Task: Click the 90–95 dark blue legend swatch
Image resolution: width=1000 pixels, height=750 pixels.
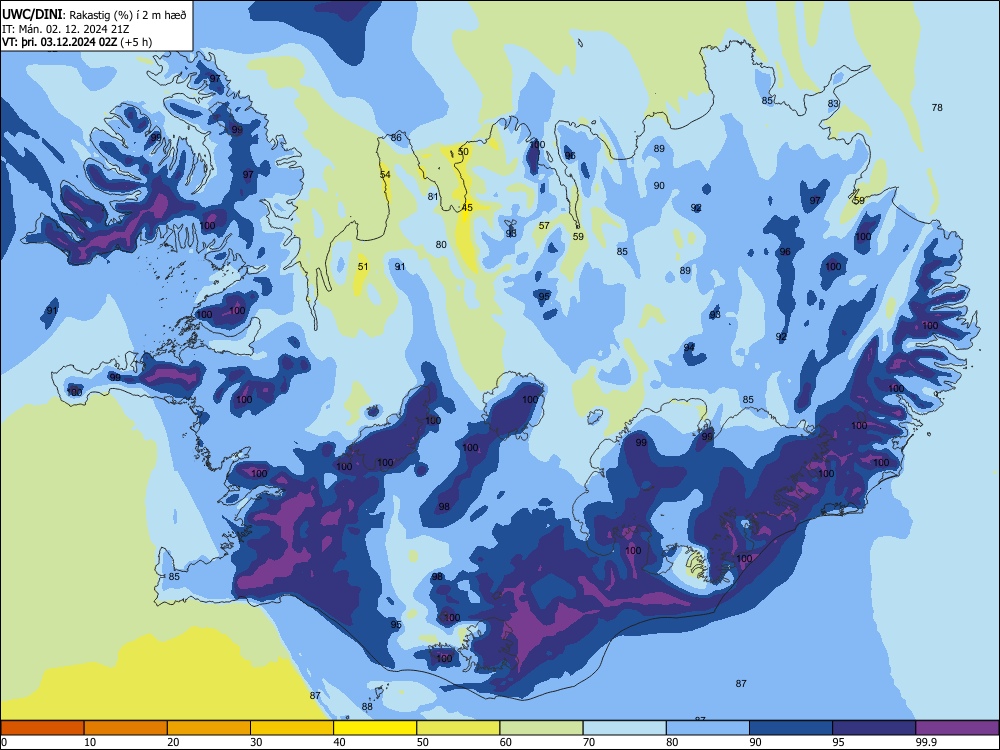Action: pyautogui.click(x=791, y=728)
